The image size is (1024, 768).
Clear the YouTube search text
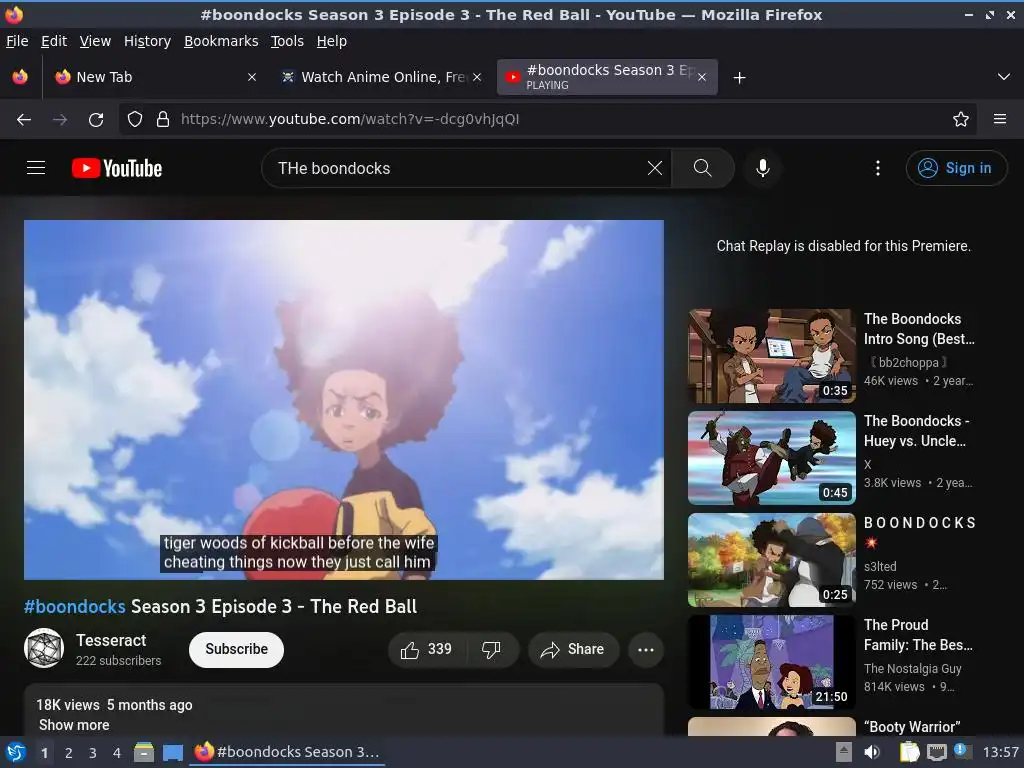654,168
